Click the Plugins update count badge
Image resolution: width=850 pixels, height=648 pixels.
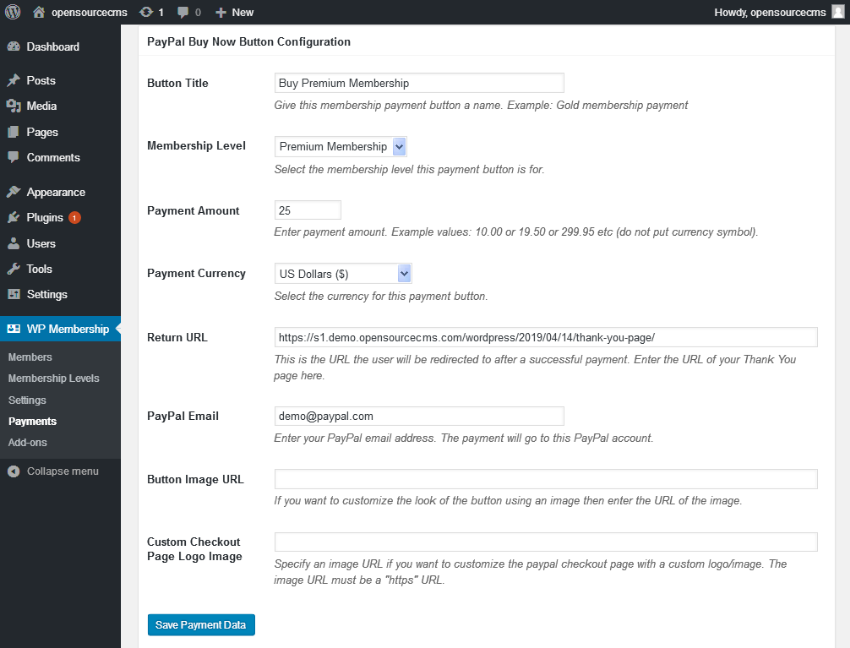tap(75, 218)
